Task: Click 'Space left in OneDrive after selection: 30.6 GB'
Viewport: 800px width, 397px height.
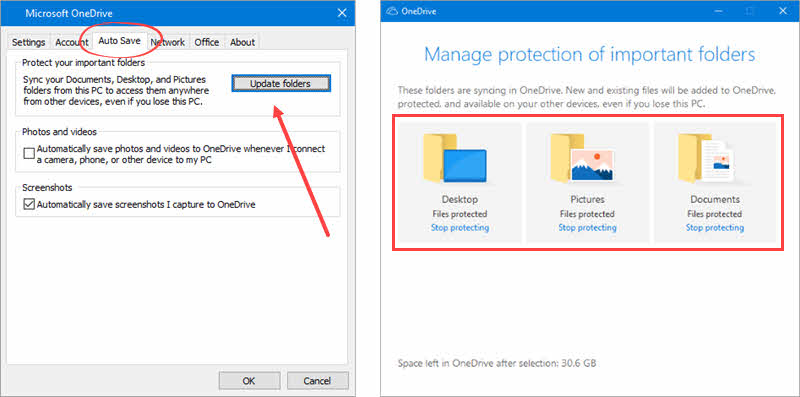Action: (497, 363)
